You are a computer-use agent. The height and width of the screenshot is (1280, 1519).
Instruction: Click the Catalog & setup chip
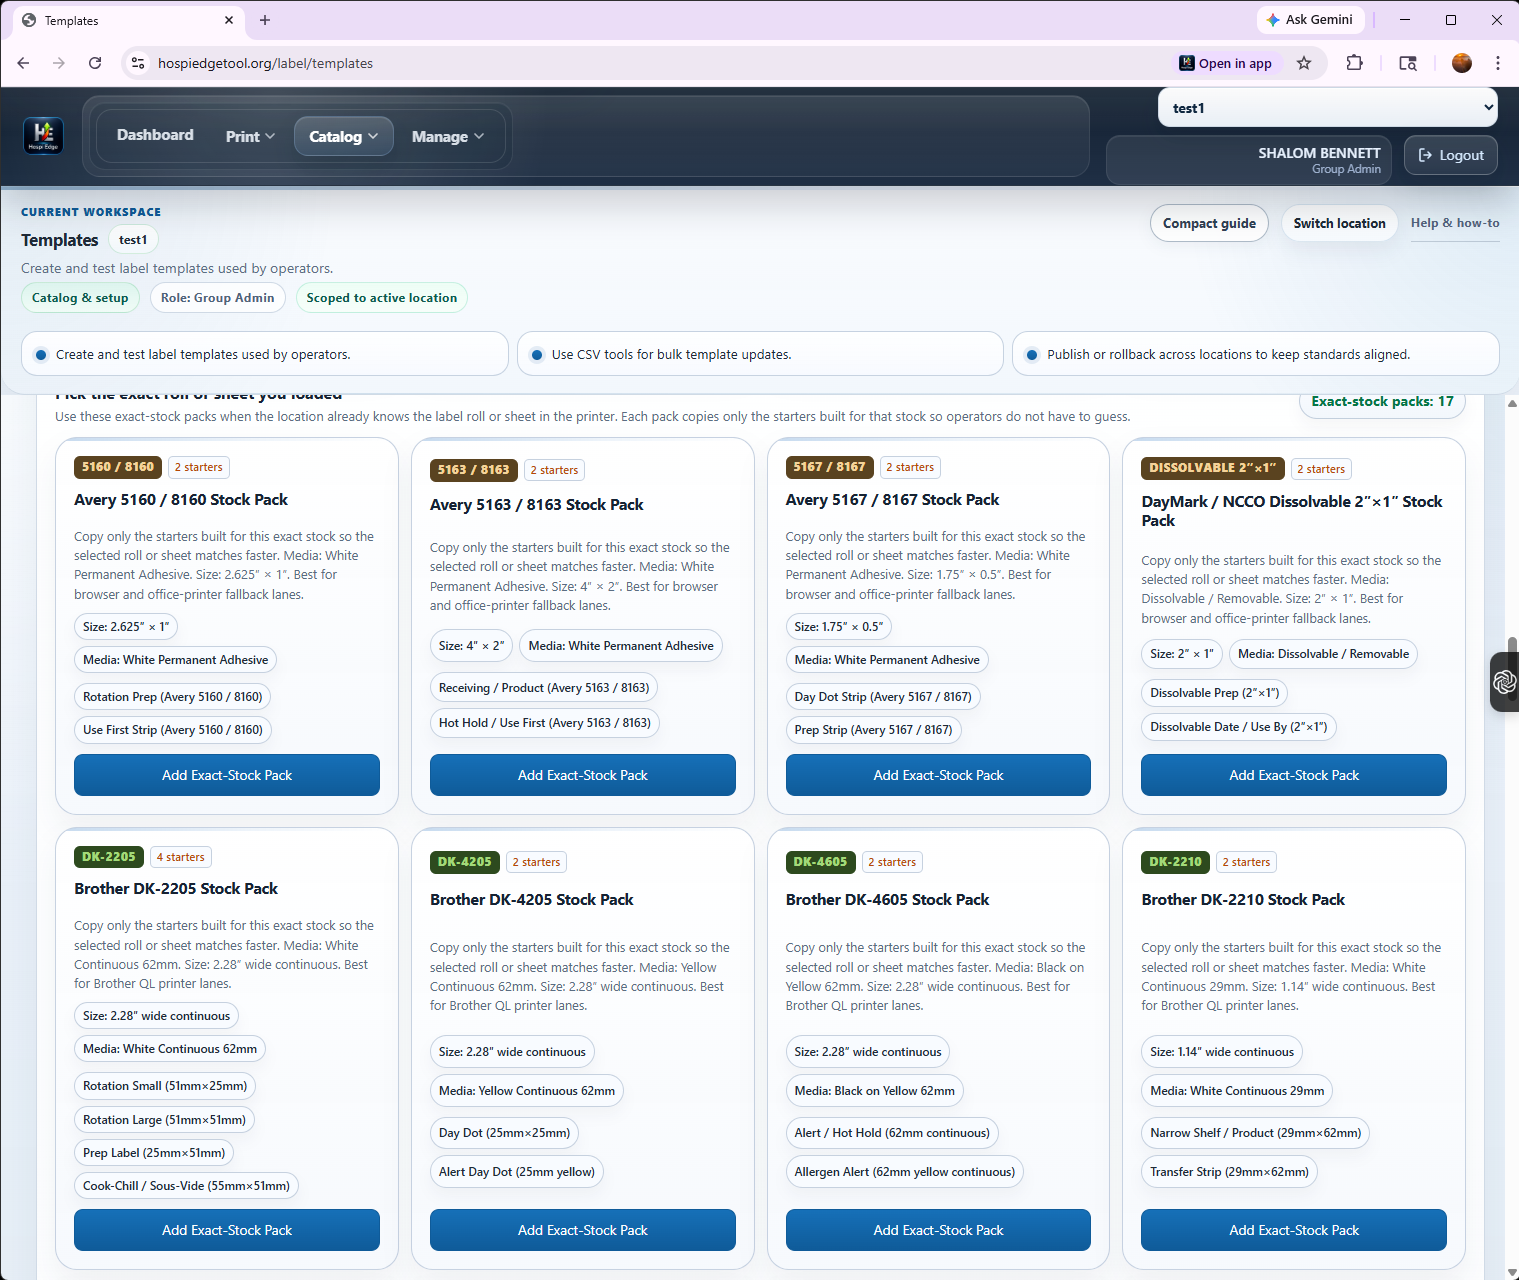pos(80,298)
